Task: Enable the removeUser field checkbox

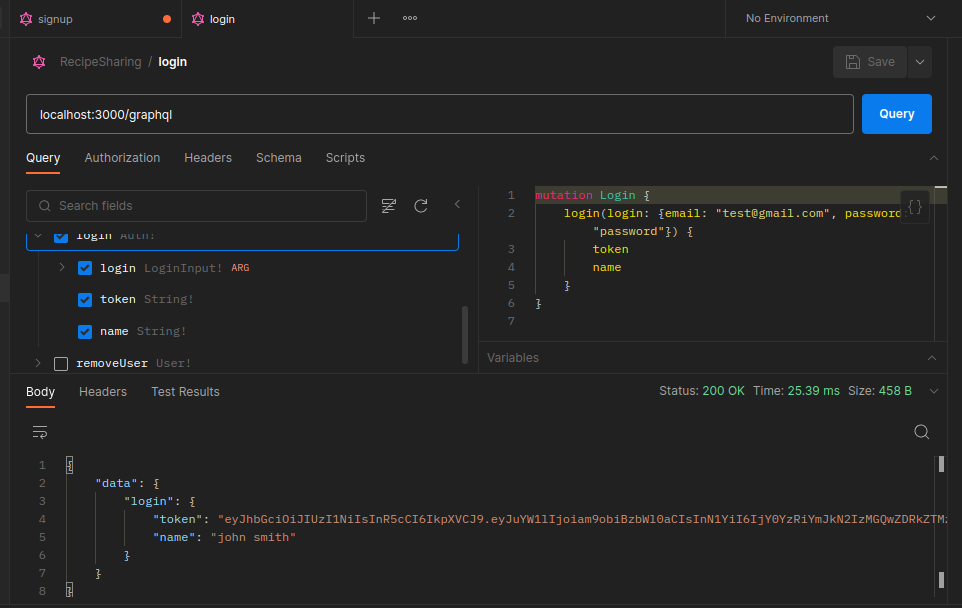Action: (x=61, y=363)
